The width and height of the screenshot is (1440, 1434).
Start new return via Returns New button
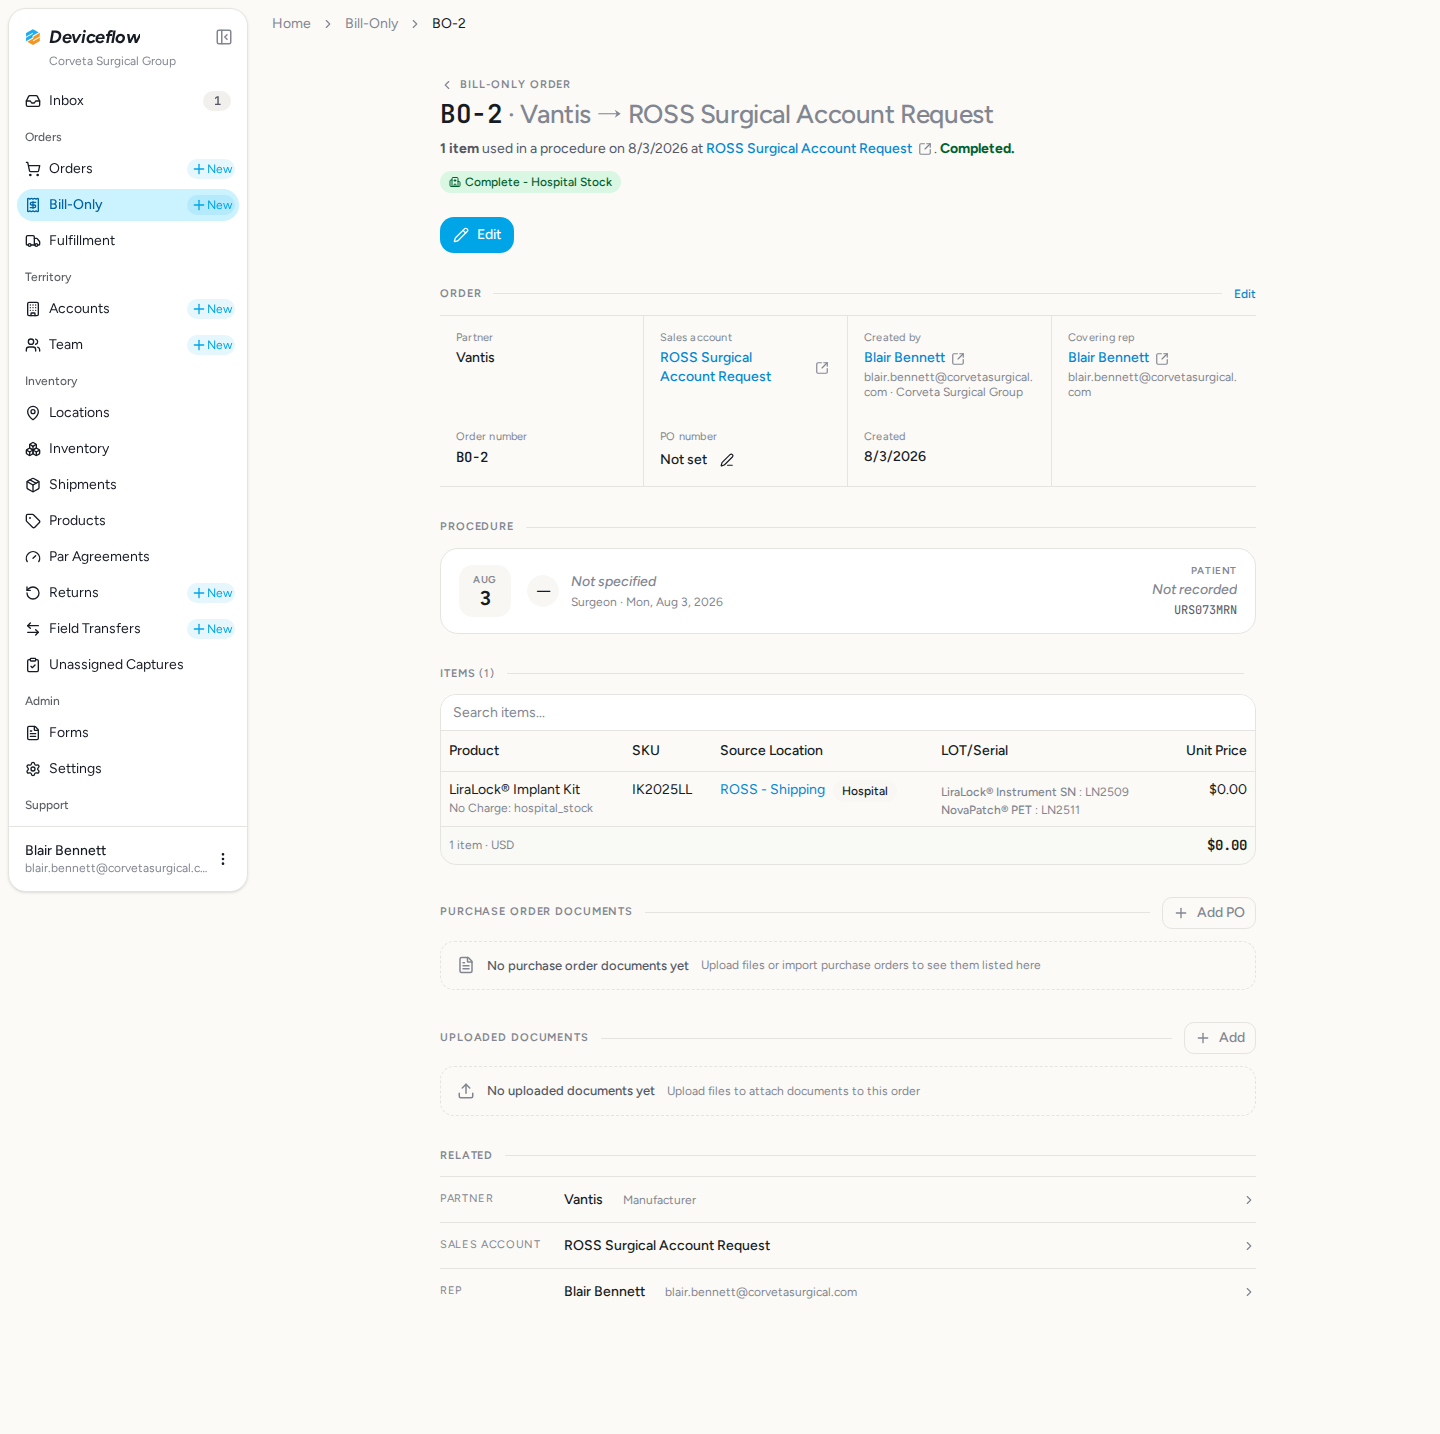click(x=212, y=593)
